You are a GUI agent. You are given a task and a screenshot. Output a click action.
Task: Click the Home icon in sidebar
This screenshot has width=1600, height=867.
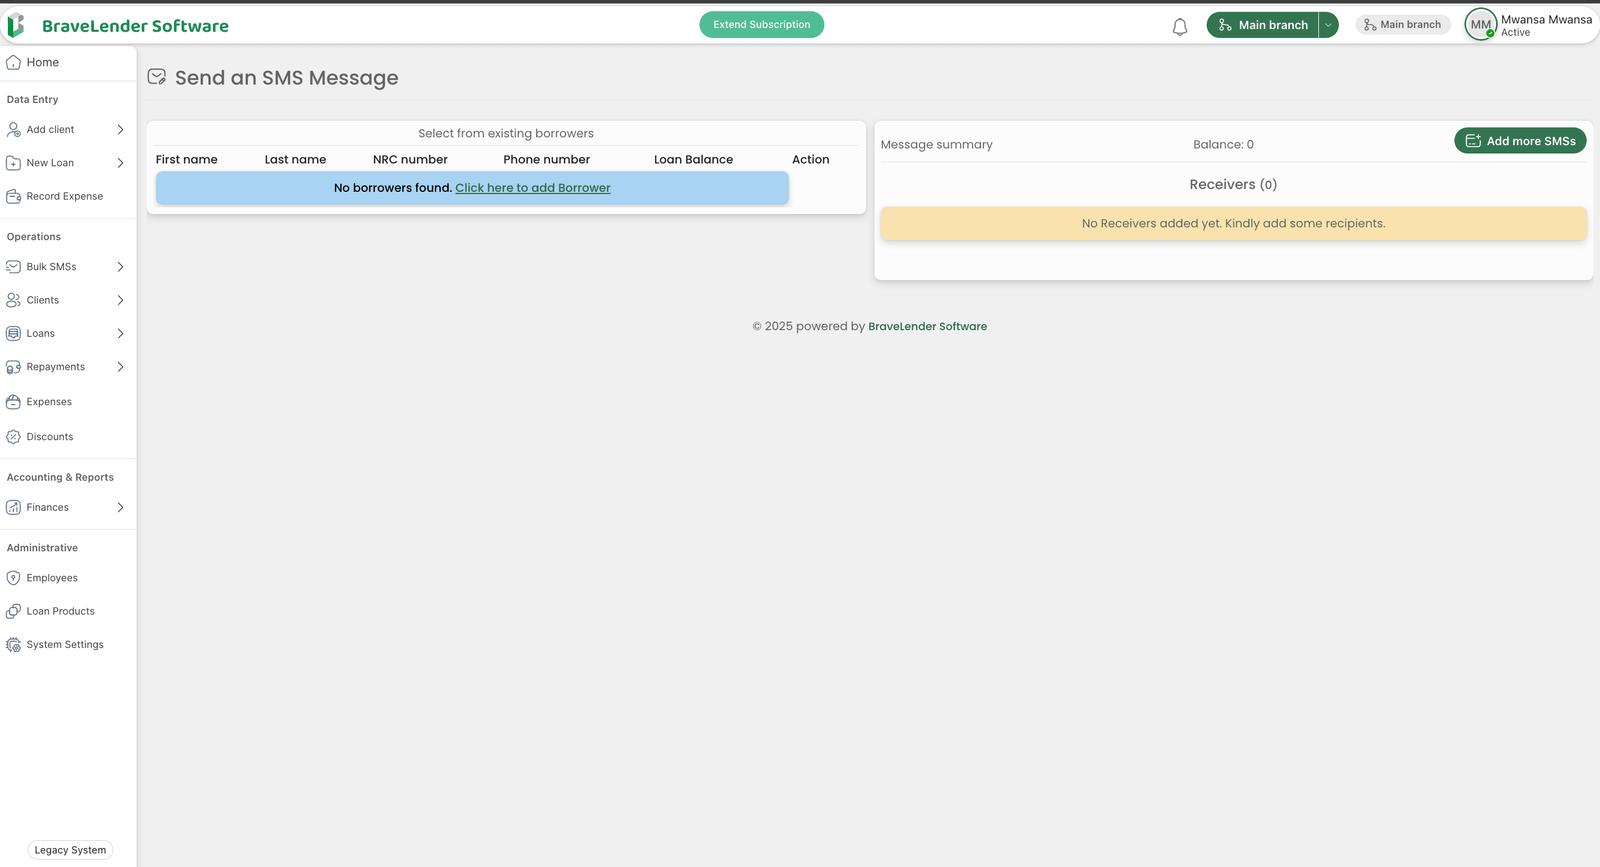point(14,62)
